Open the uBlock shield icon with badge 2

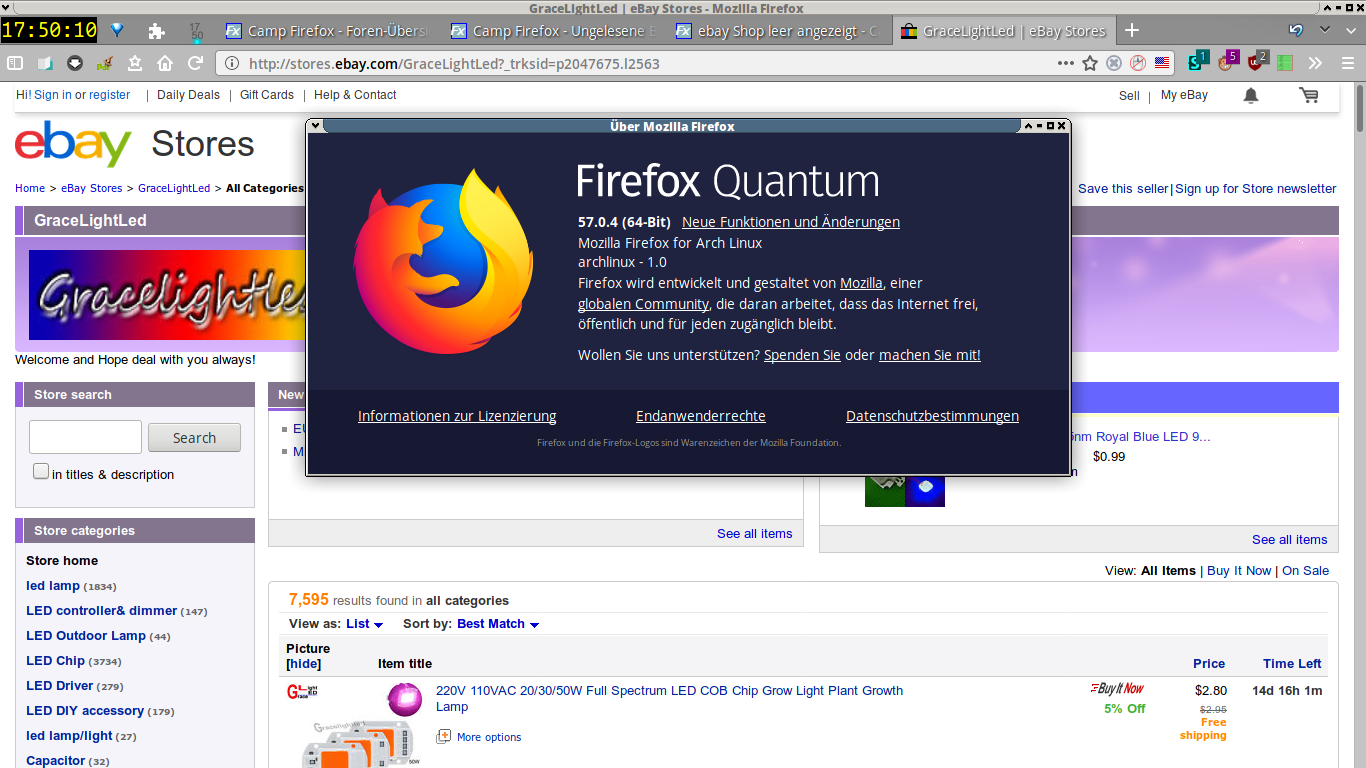coord(1257,62)
